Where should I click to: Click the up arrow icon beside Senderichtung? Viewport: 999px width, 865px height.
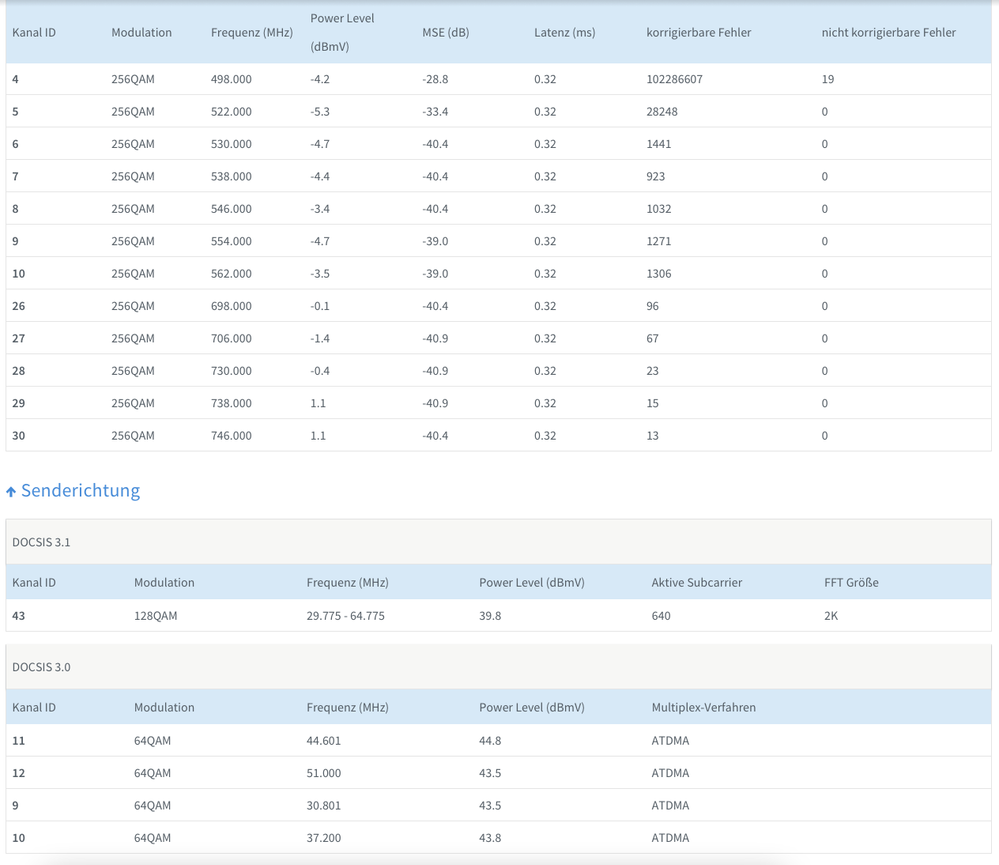(x=10, y=492)
